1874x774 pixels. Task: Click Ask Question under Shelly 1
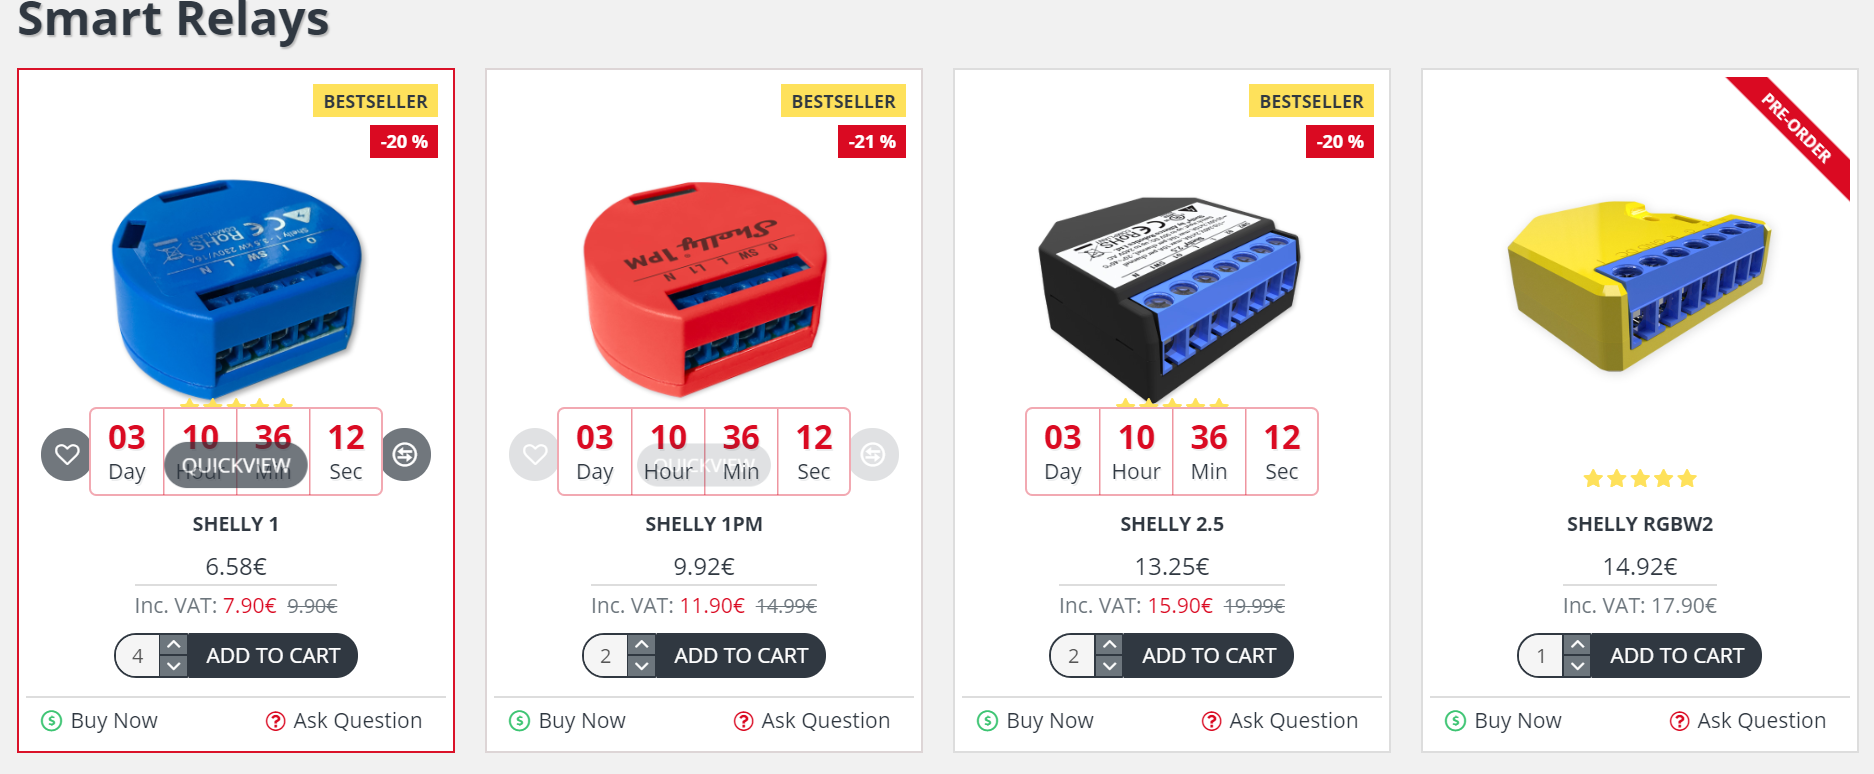[x=344, y=721]
